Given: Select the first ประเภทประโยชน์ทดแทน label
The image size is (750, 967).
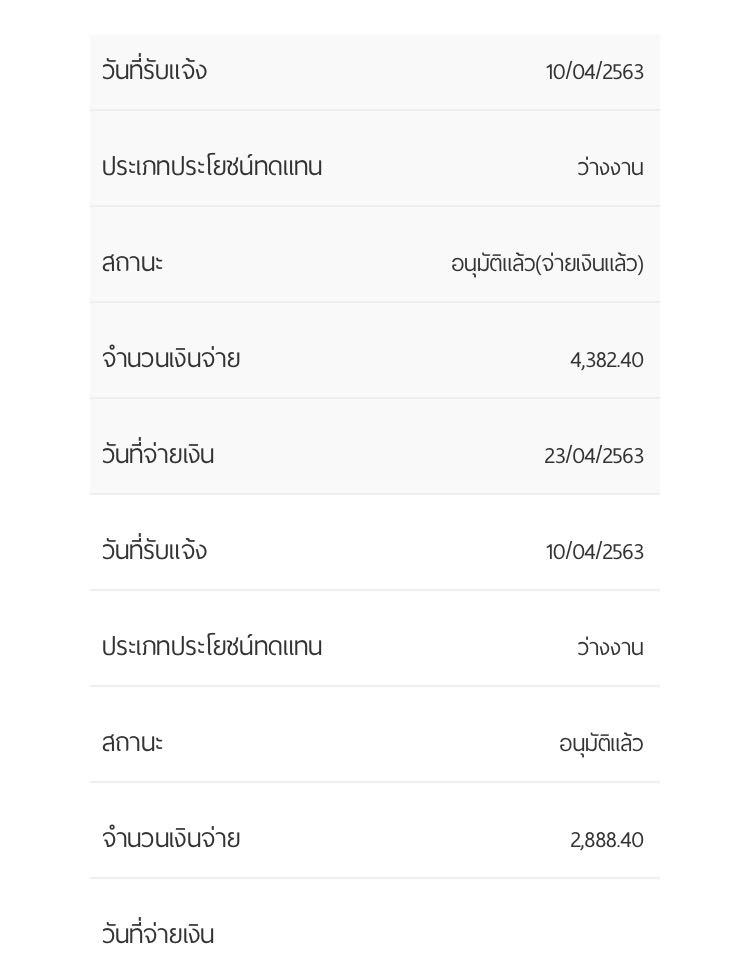Looking at the screenshot, I should point(212,167).
